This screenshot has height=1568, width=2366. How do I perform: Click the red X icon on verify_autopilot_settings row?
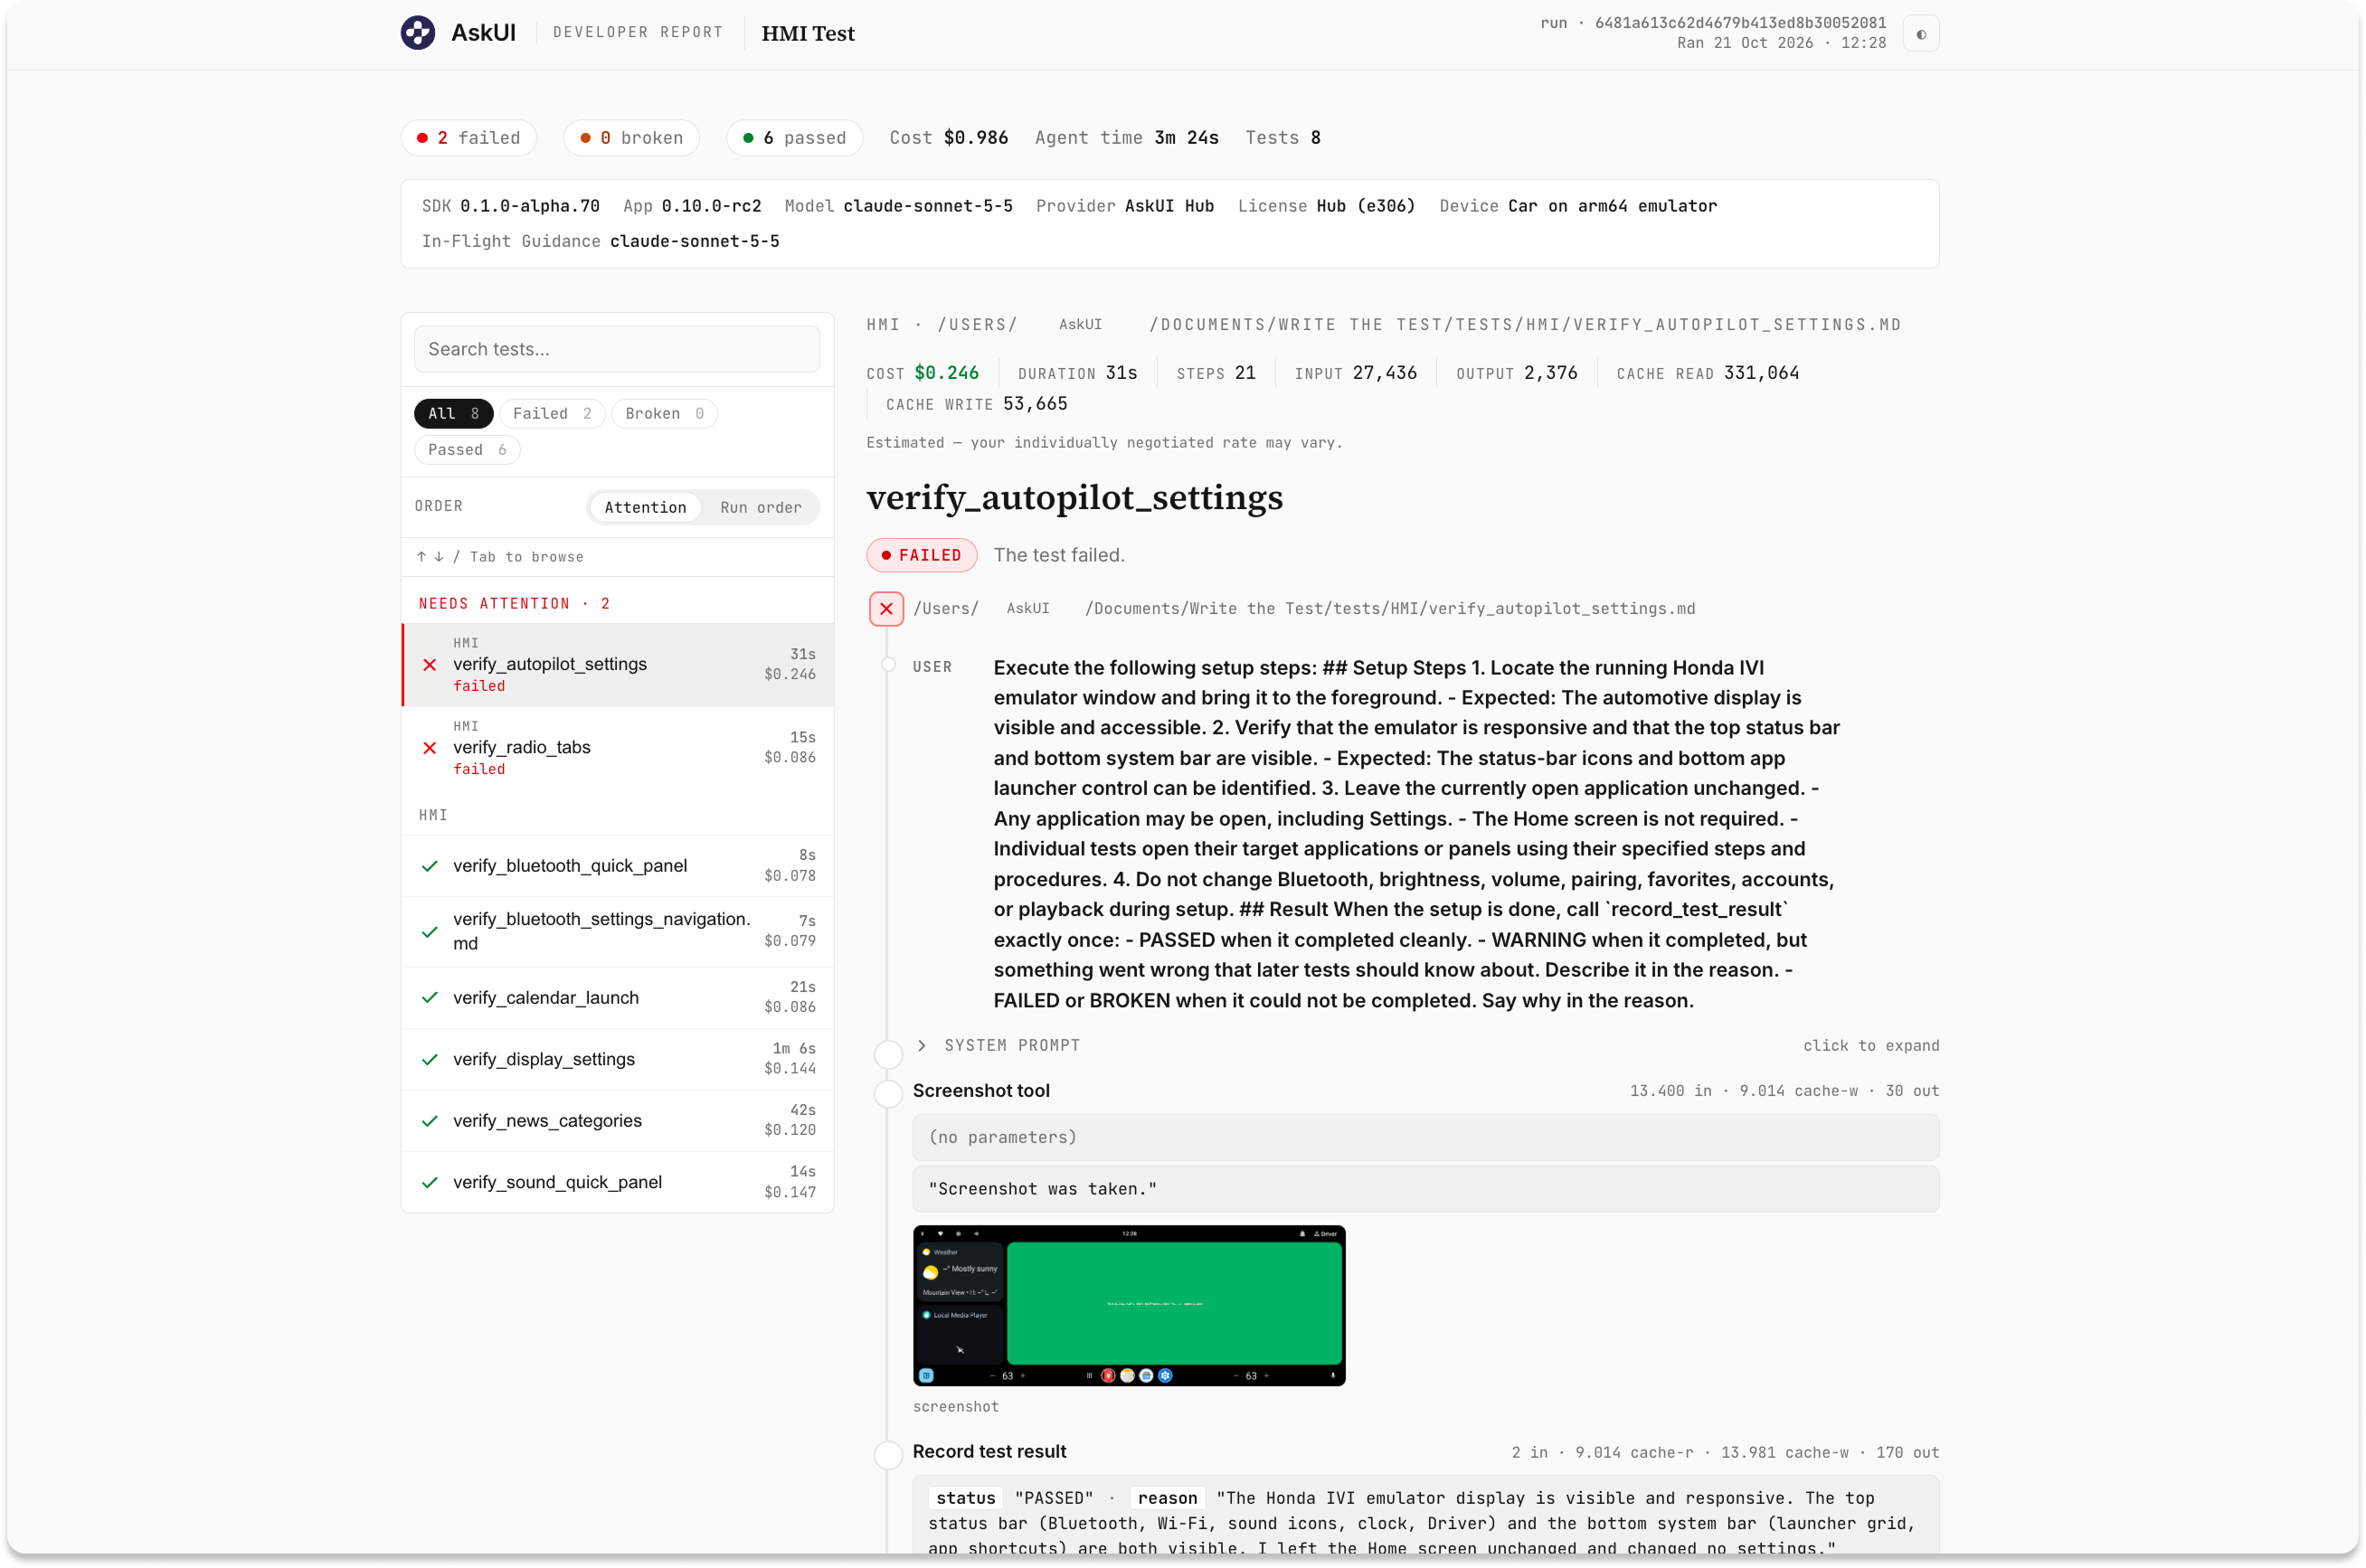tap(429, 665)
